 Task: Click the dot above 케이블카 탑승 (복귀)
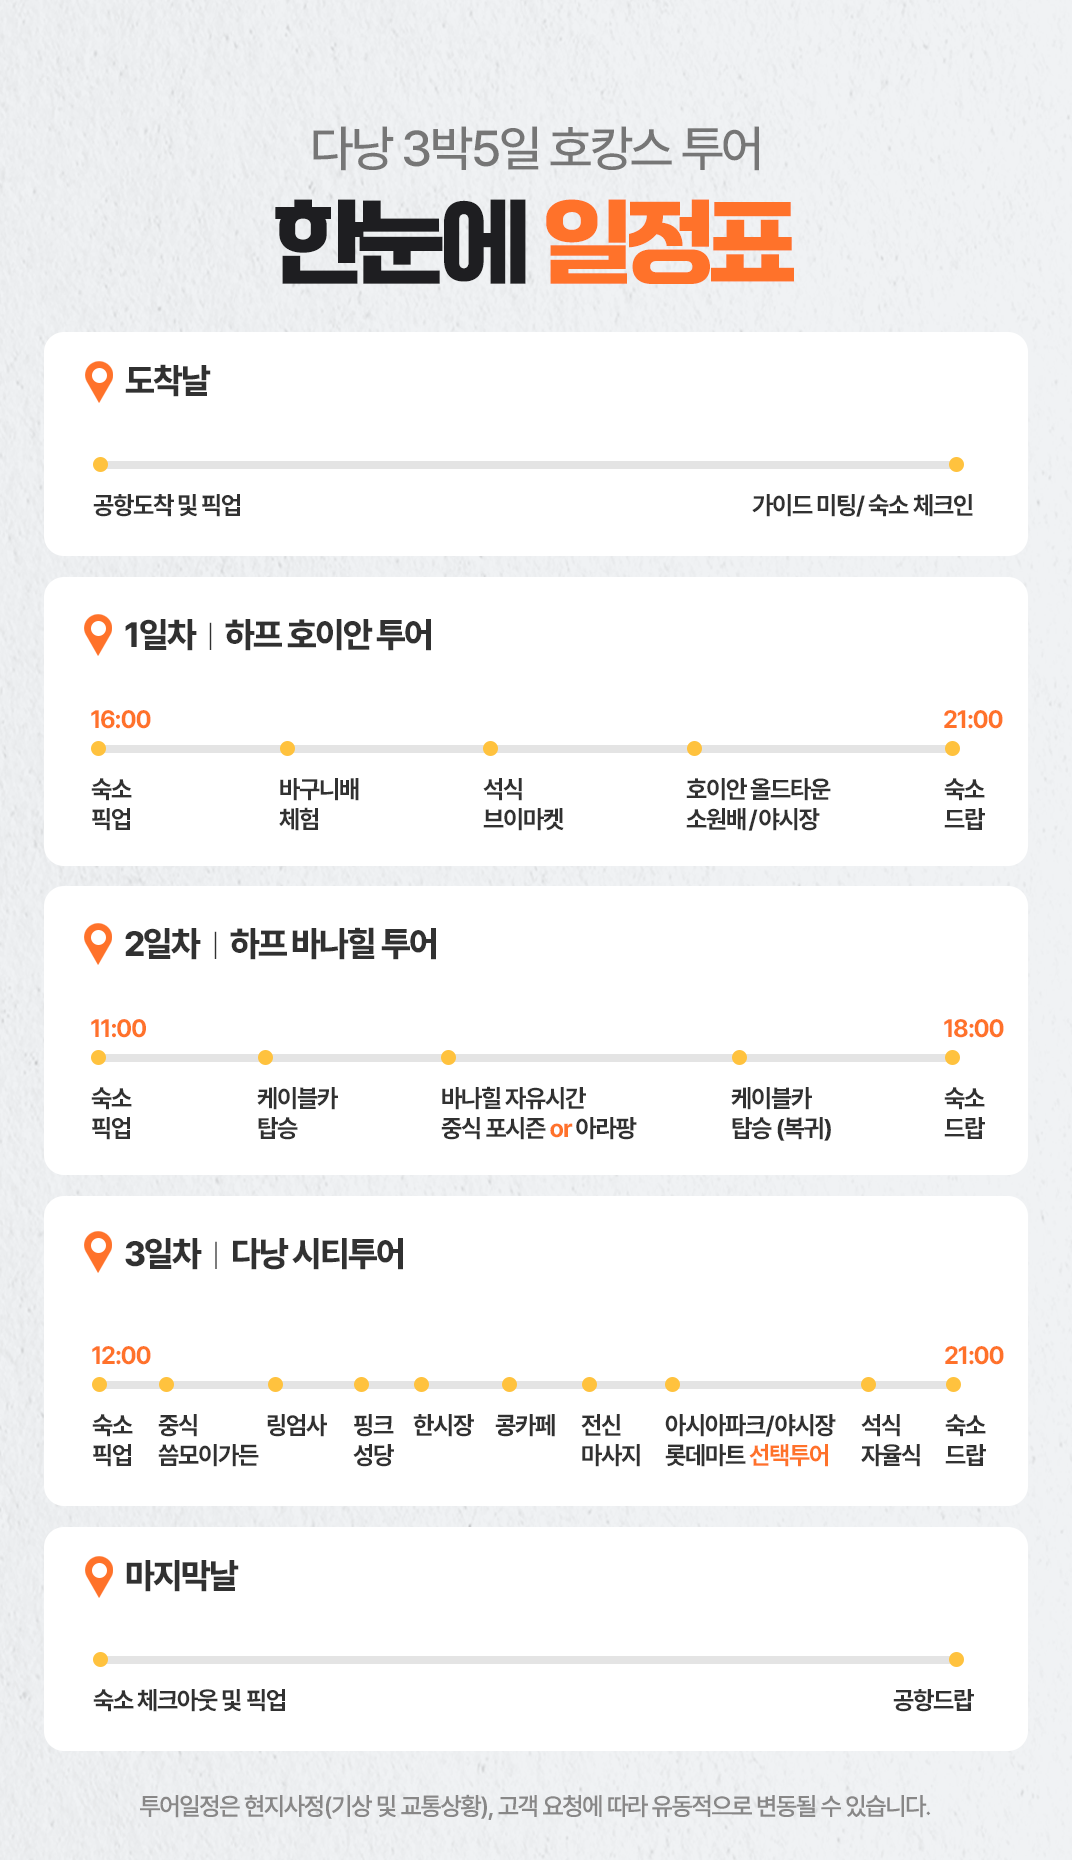[x=739, y=1058]
